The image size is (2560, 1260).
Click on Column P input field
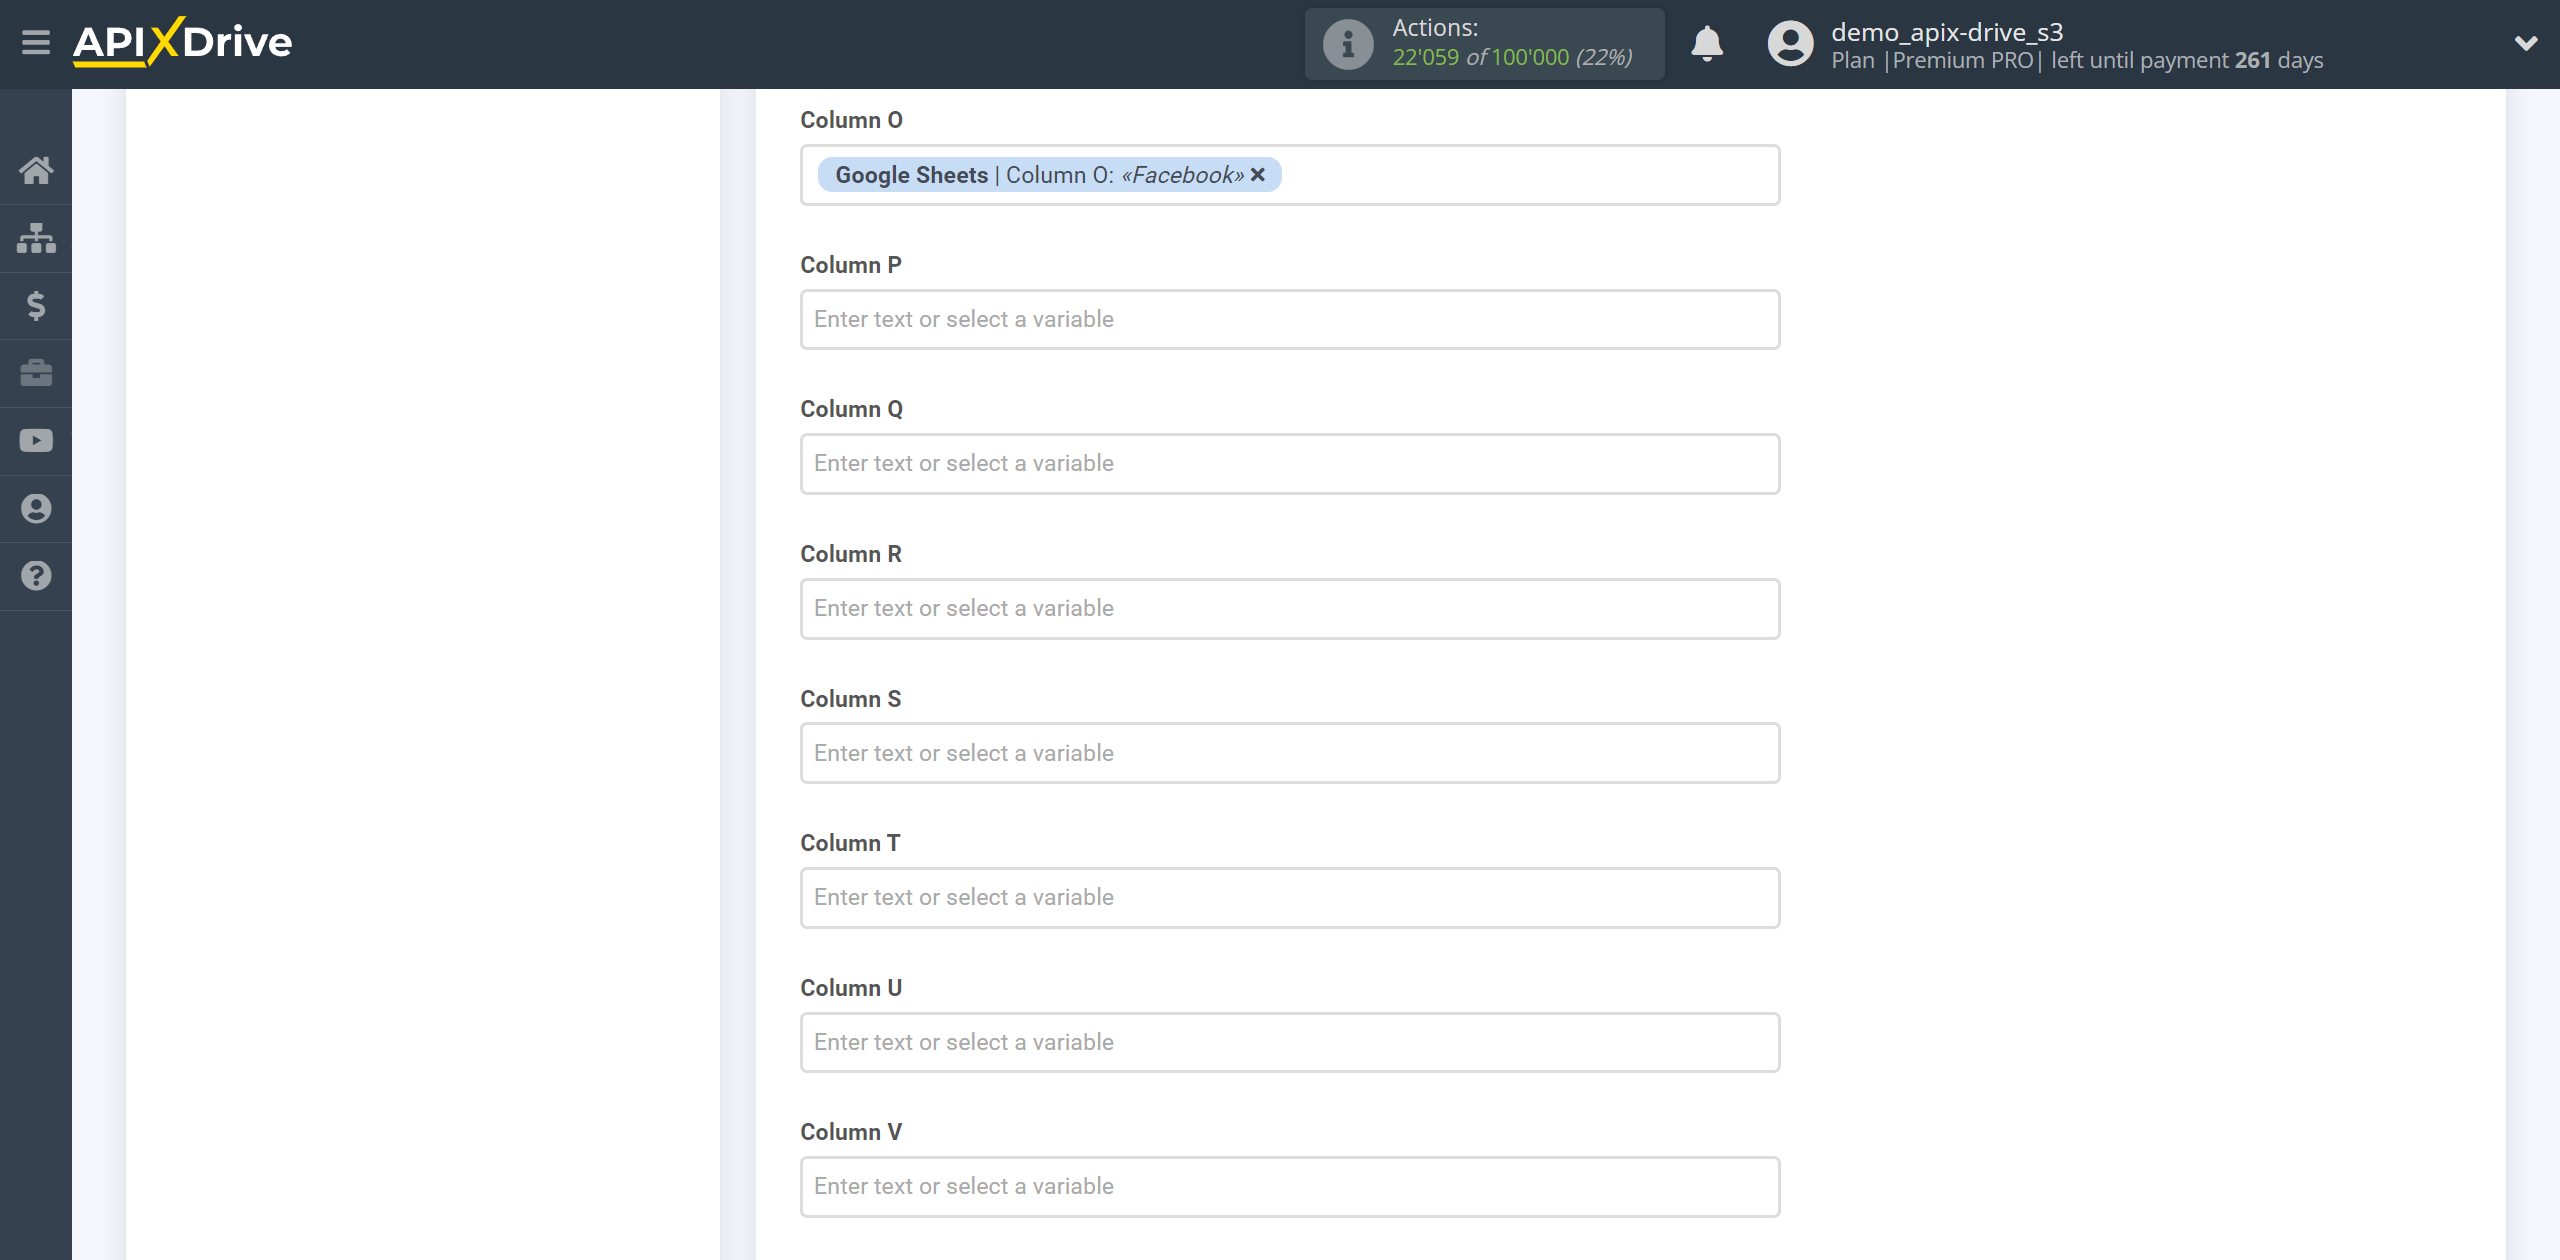[1288, 318]
